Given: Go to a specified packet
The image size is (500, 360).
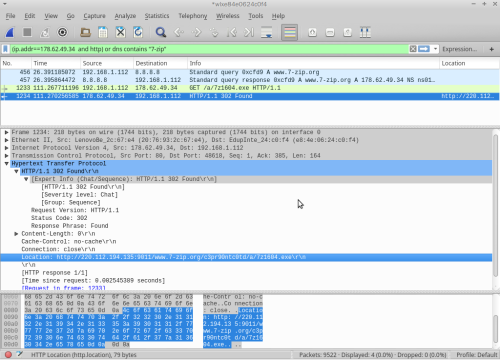Looking at the screenshot, I should (214, 32).
